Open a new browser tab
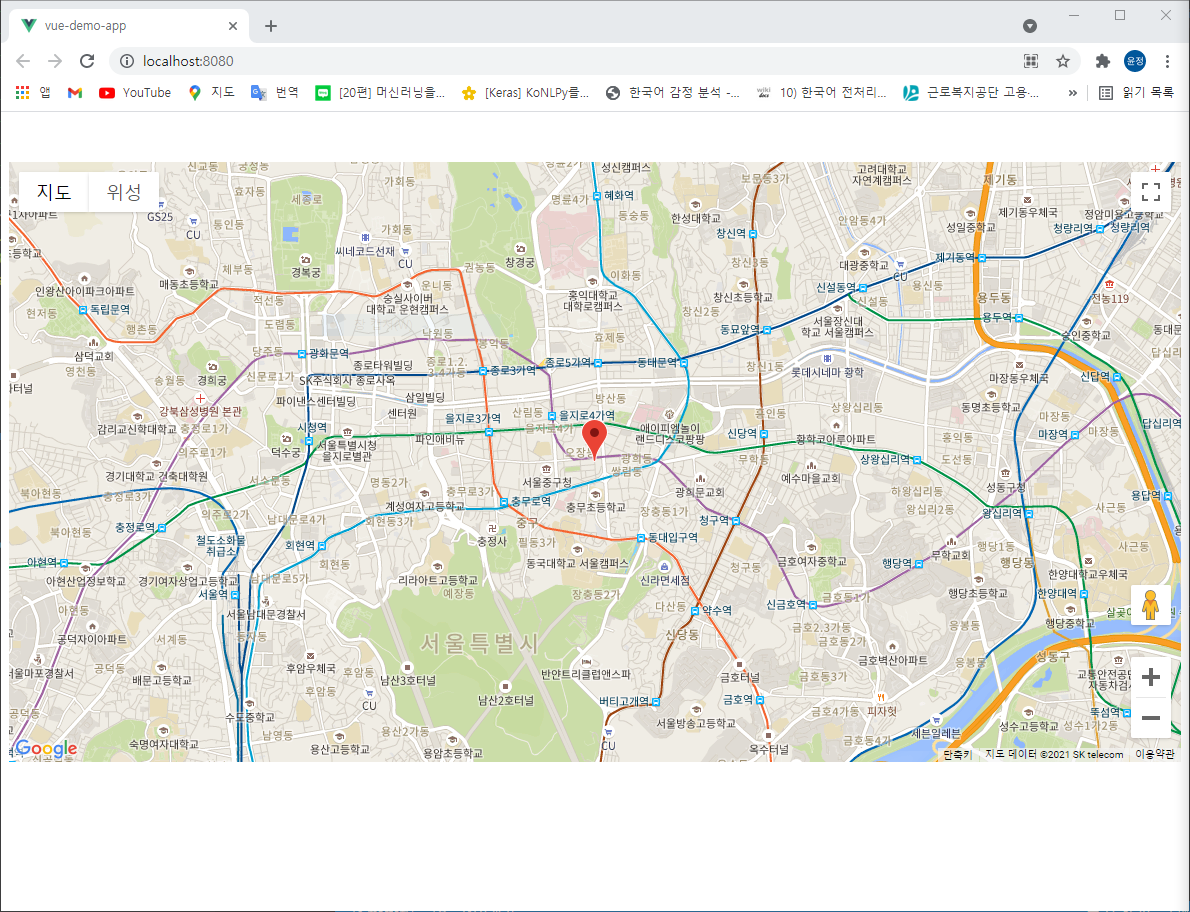The image size is (1190, 912). click(x=271, y=26)
